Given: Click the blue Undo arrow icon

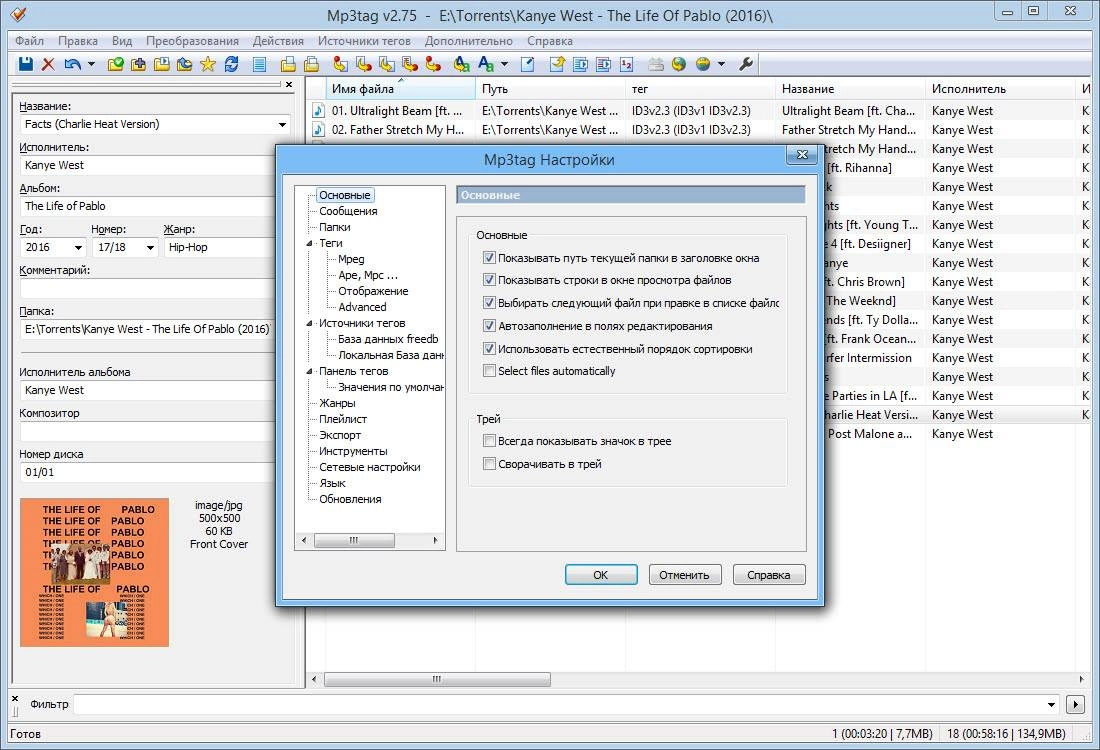Looking at the screenshot, I should tap(72, 65).
